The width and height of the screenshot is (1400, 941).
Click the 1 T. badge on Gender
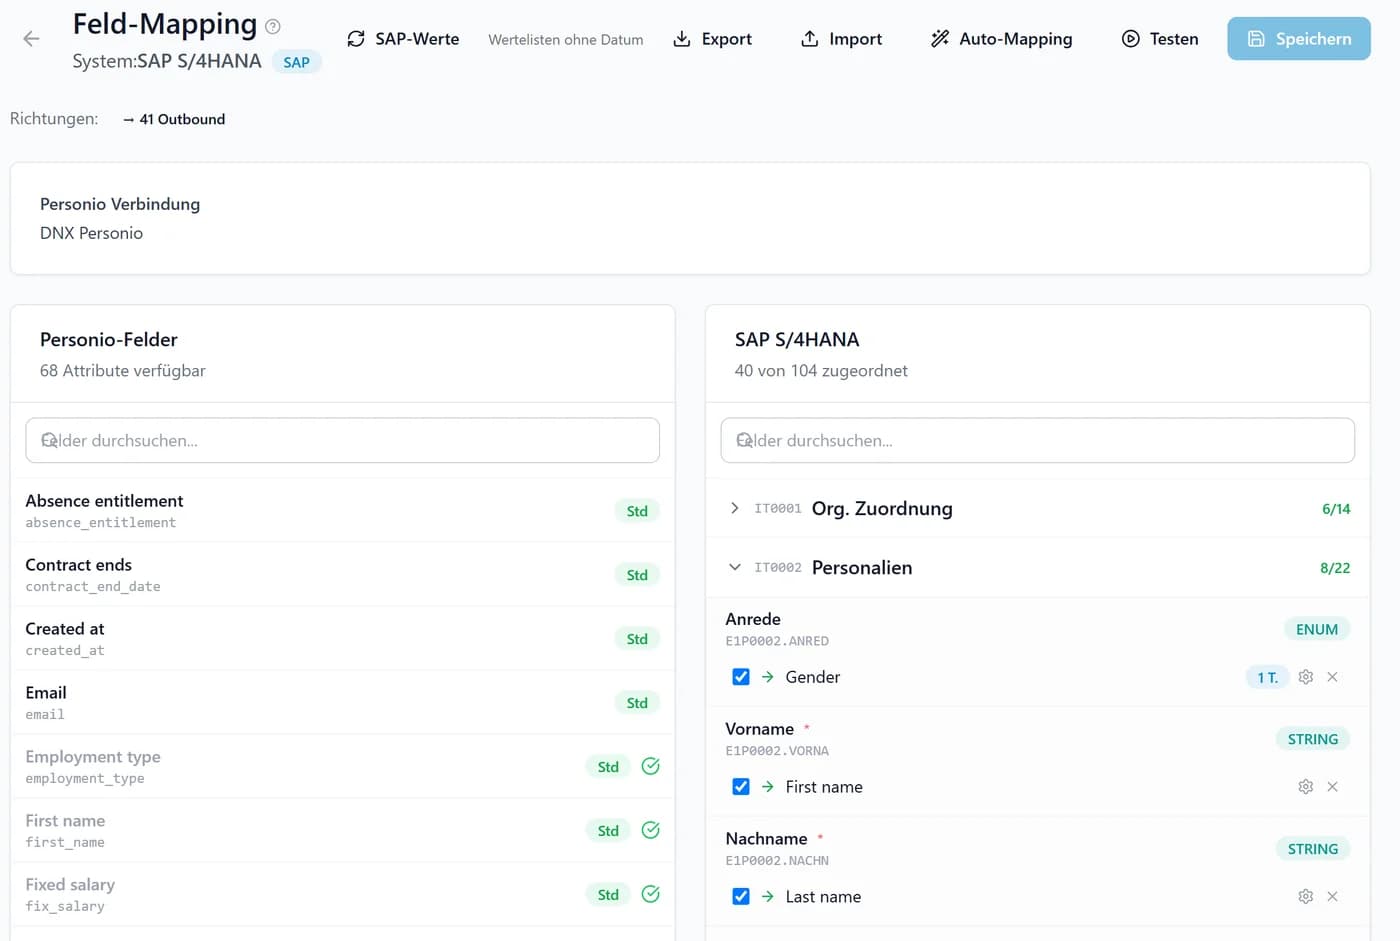(1267, 677)
